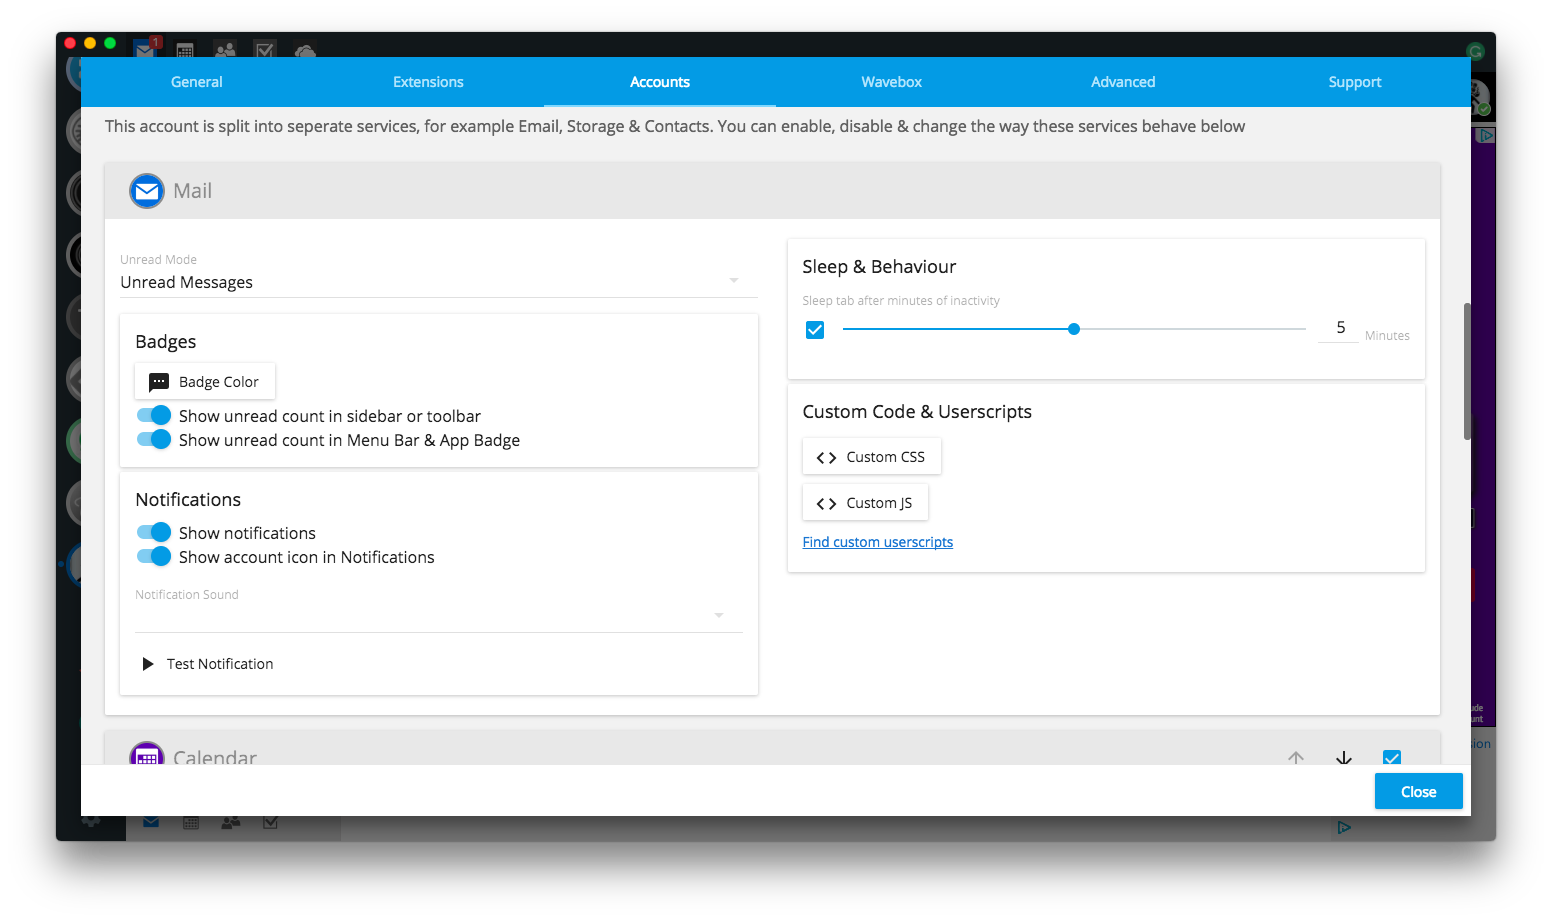
Task: Click the Contacts people icon in top toolbar
Action: coord(225,49)
